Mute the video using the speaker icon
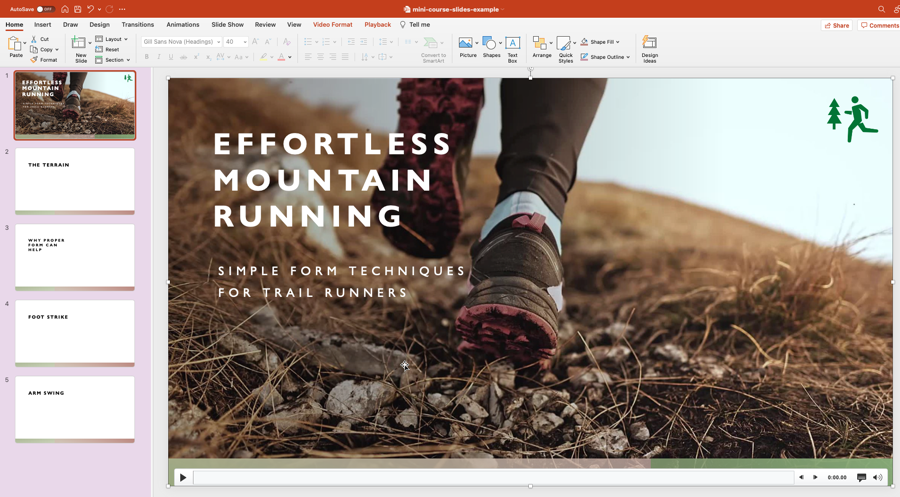 [x=877, y=478]
